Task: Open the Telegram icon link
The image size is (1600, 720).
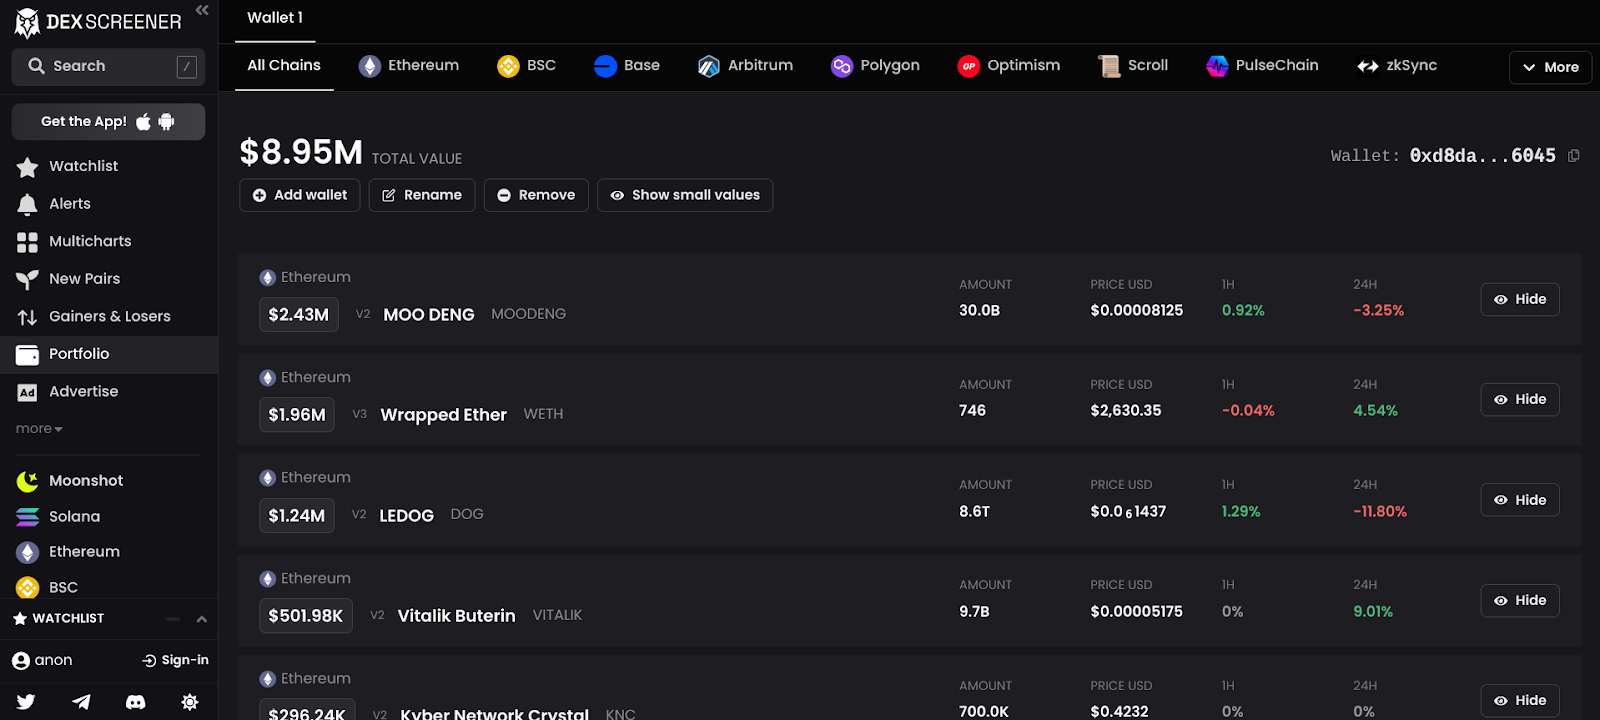Action: (81, 702)
